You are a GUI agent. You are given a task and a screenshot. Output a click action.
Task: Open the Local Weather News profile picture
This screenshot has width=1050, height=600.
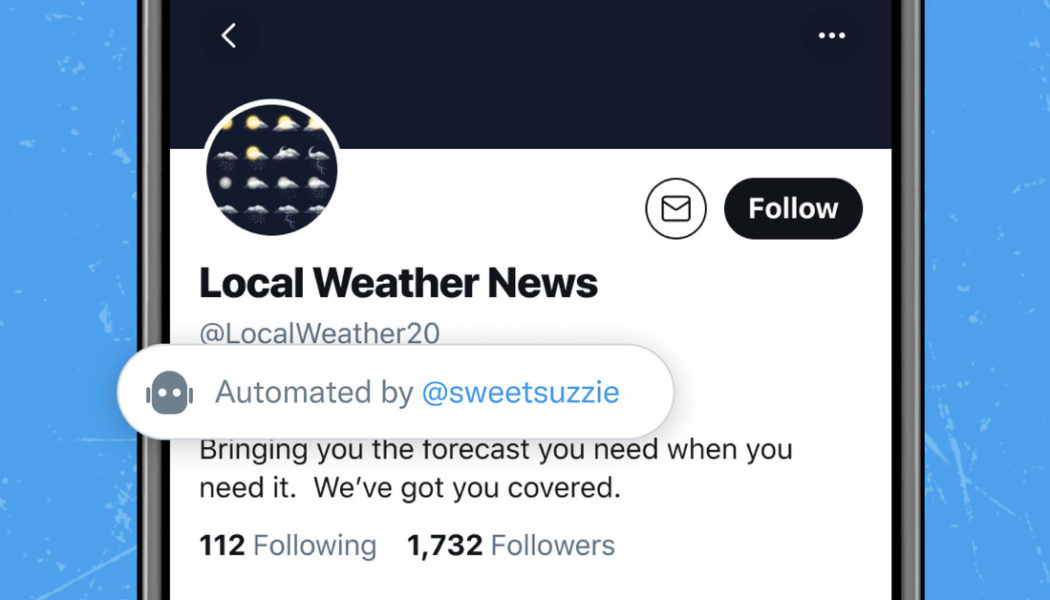click(x=271, y=169)
